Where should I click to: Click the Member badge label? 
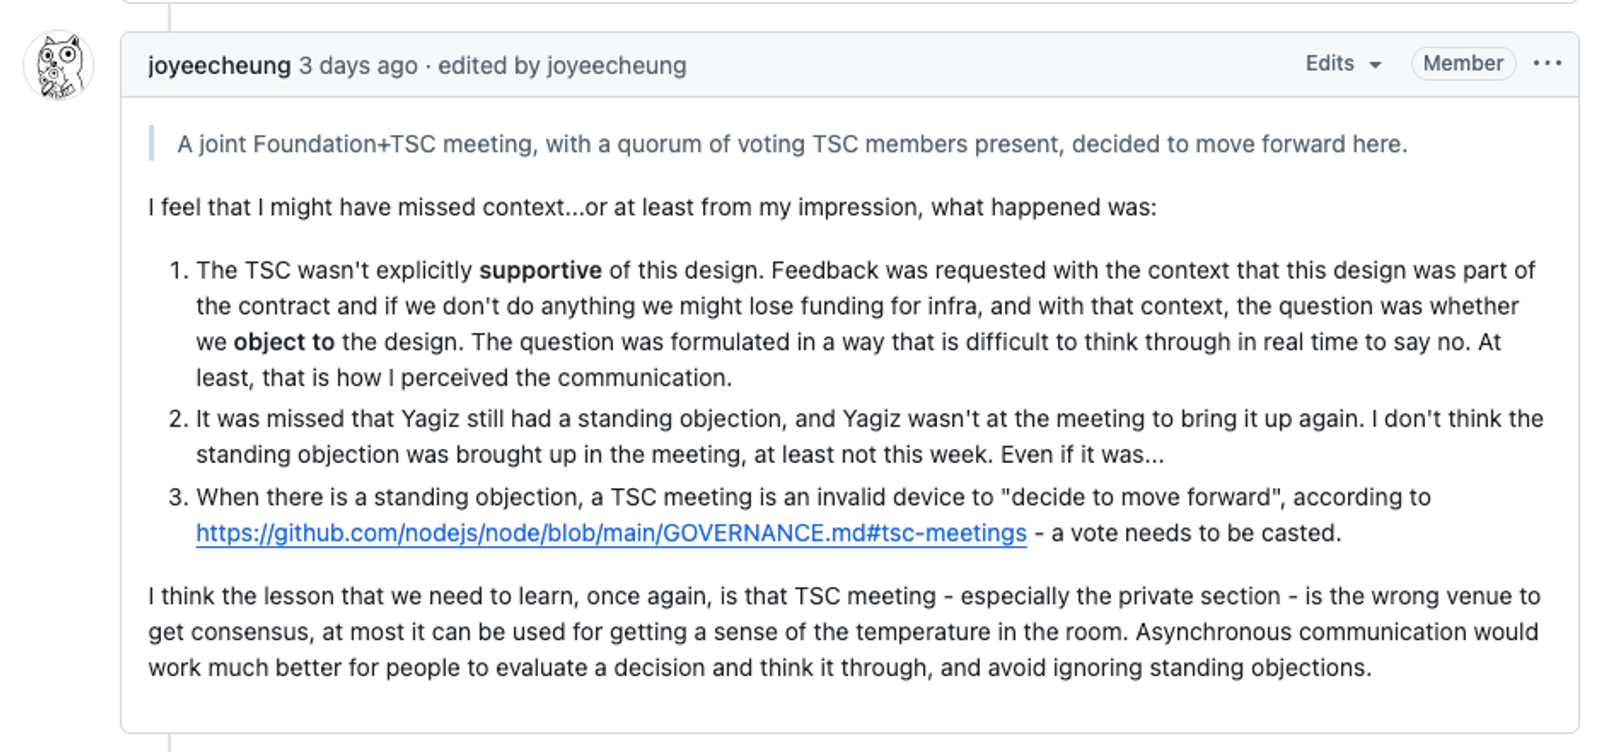coord(1463,63)
